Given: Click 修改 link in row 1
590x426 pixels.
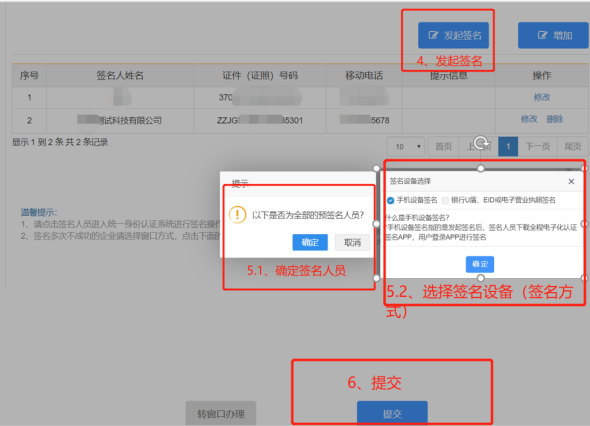Looking at the screenshot, I should 542,97.
